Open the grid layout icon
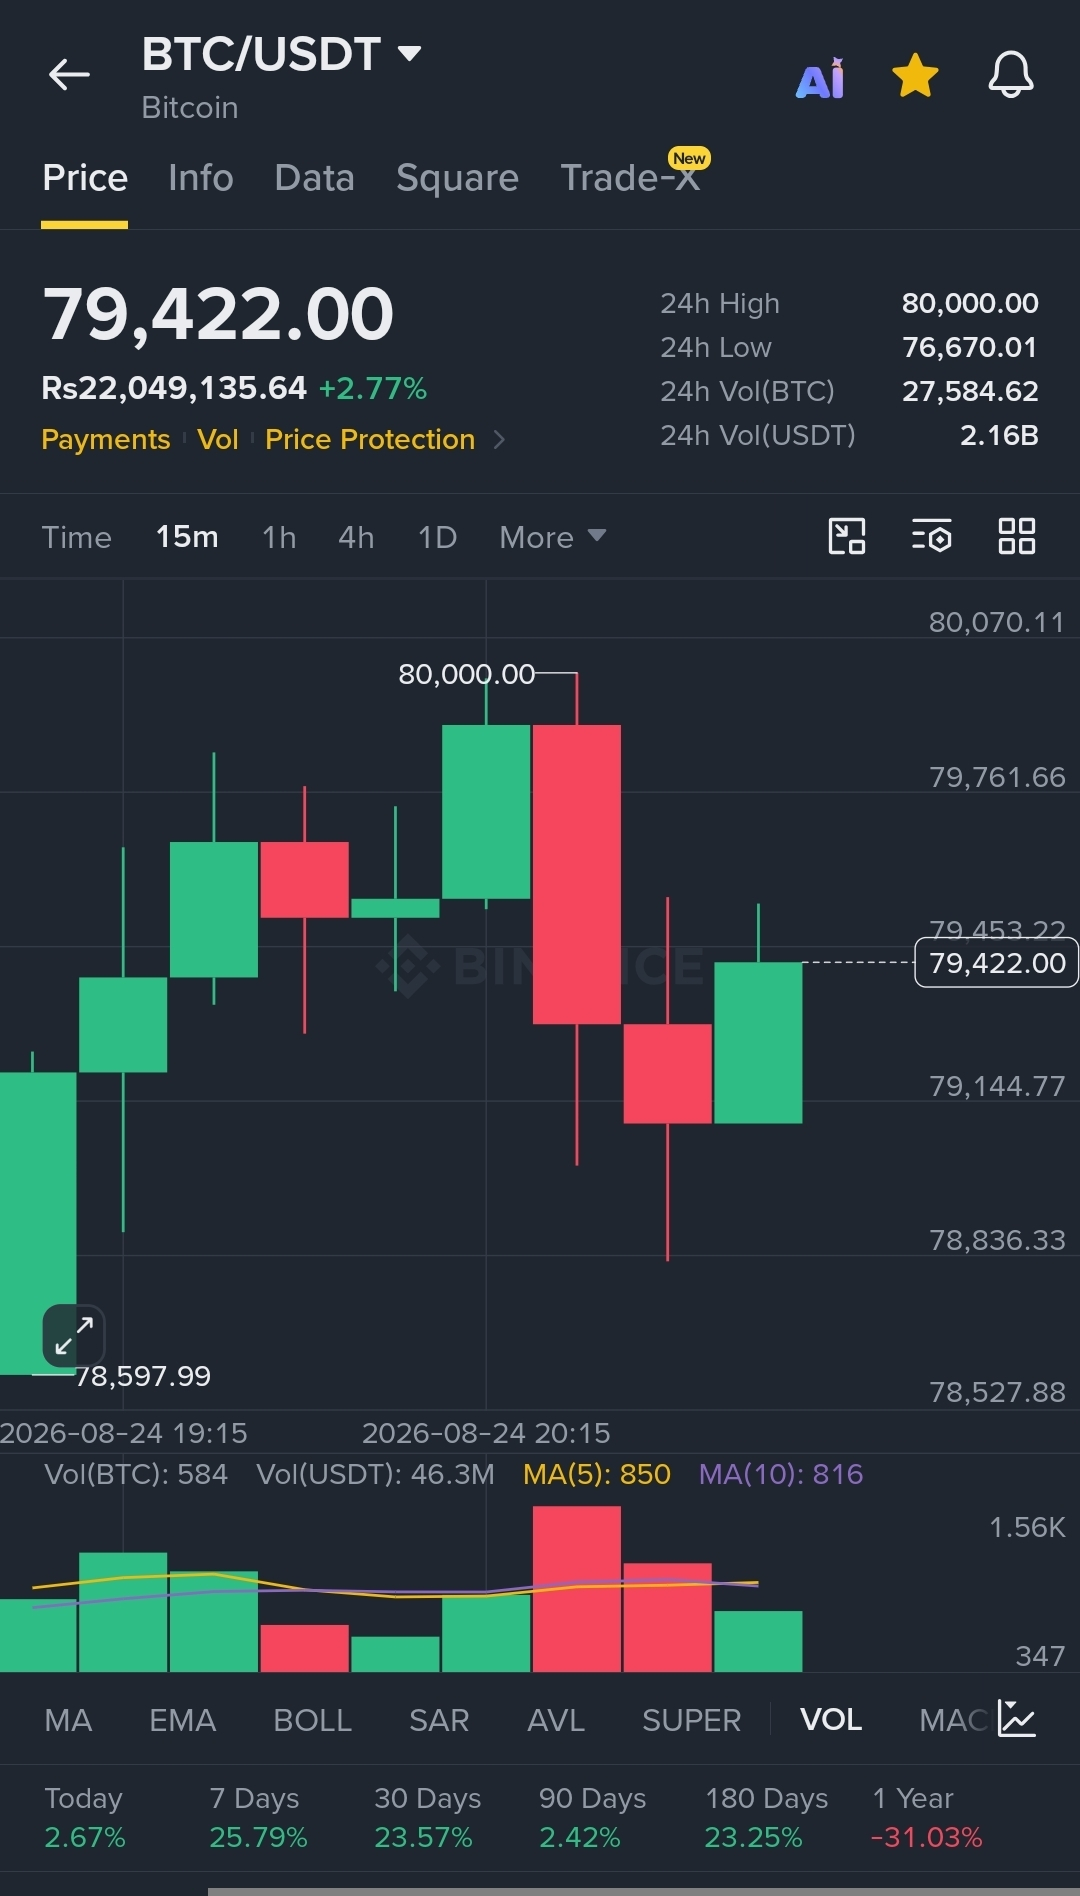The width and height of the screenshot is (1080, 1896). tap(1017, 536)
